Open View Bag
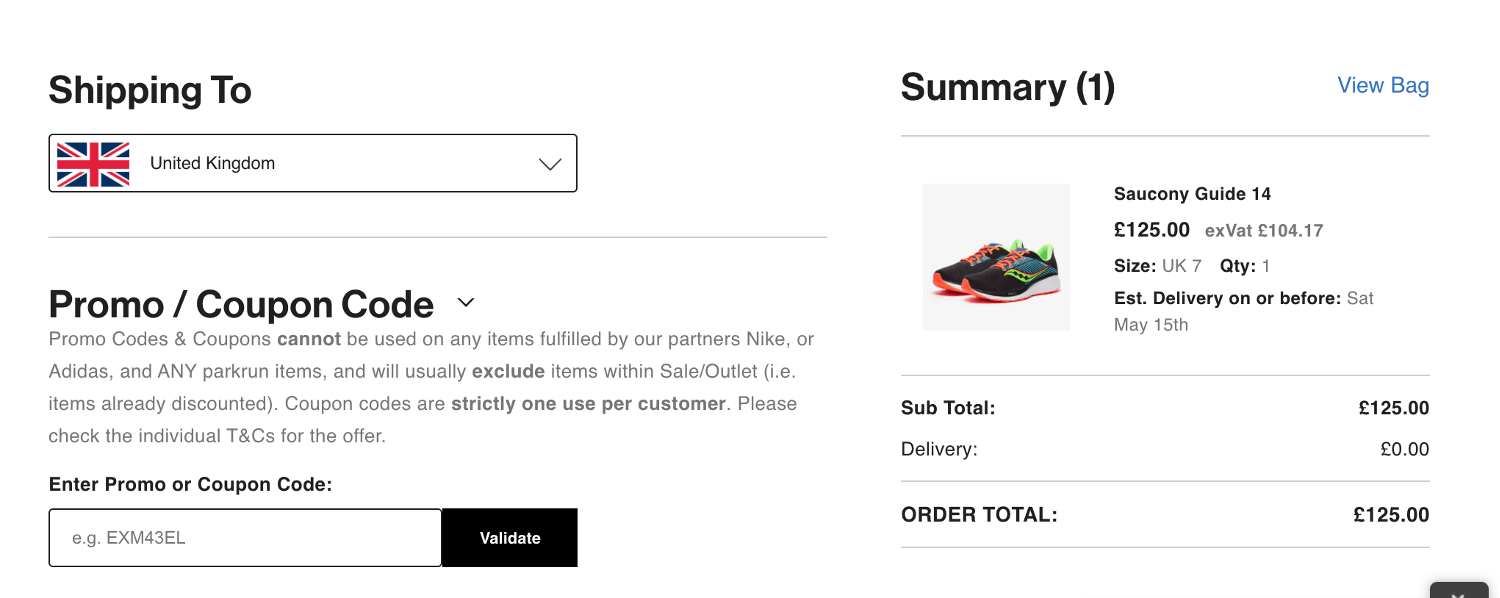The height and width of the screenshot is (598, 1500). point(1382,86)
